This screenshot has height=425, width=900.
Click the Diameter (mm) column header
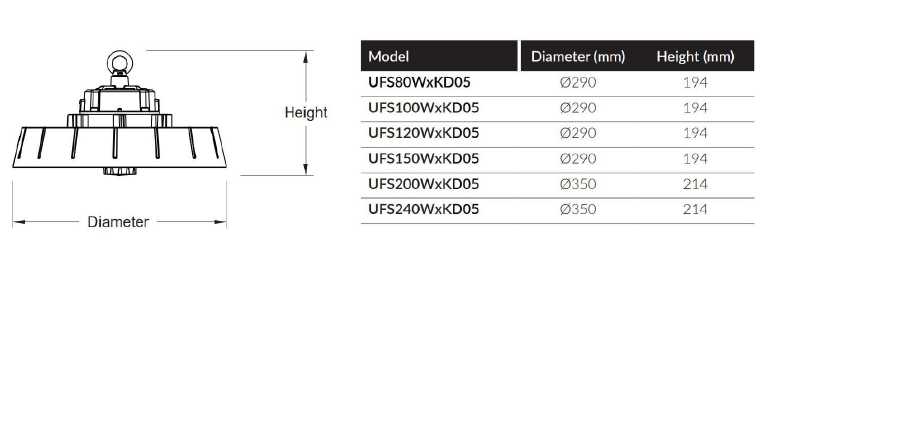pyautogui.click(x=578, y=56)
